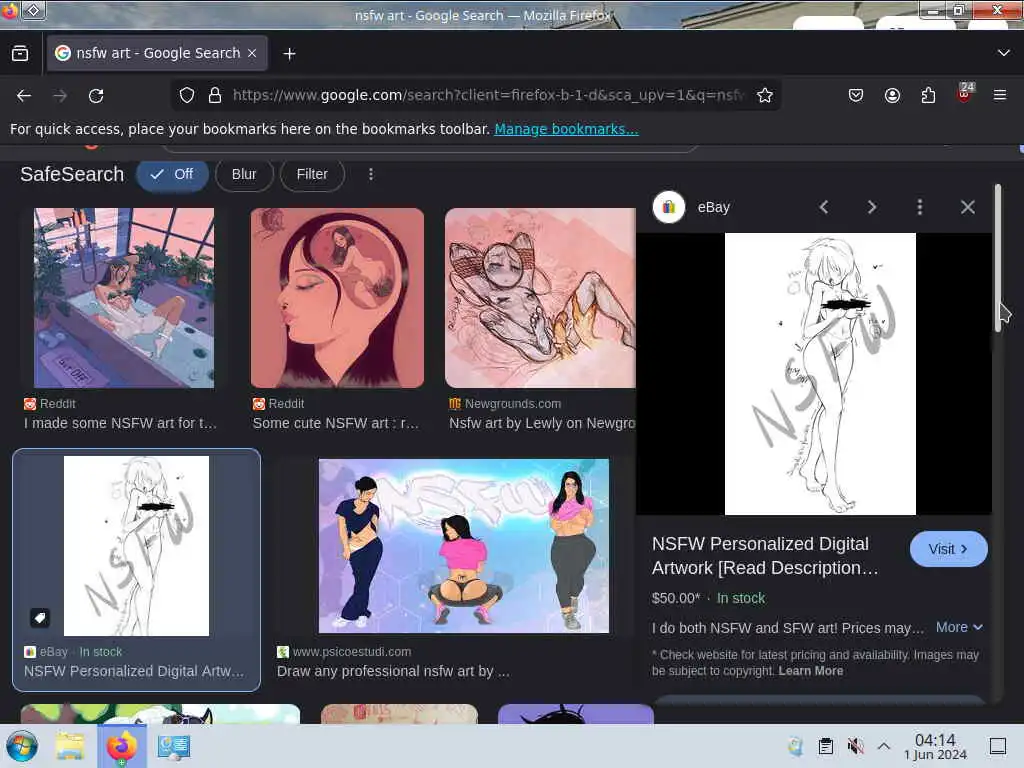Click the Newgrounds.com source label
This screenshot has height=768, width=1024.
(x=513, y=404)
